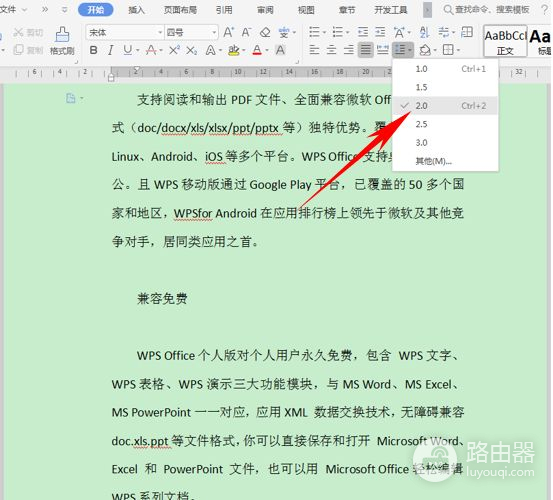The height and width of the screenshot is (500, 553).
Task: Select line spacing 3.0
Action: point(445,143)
